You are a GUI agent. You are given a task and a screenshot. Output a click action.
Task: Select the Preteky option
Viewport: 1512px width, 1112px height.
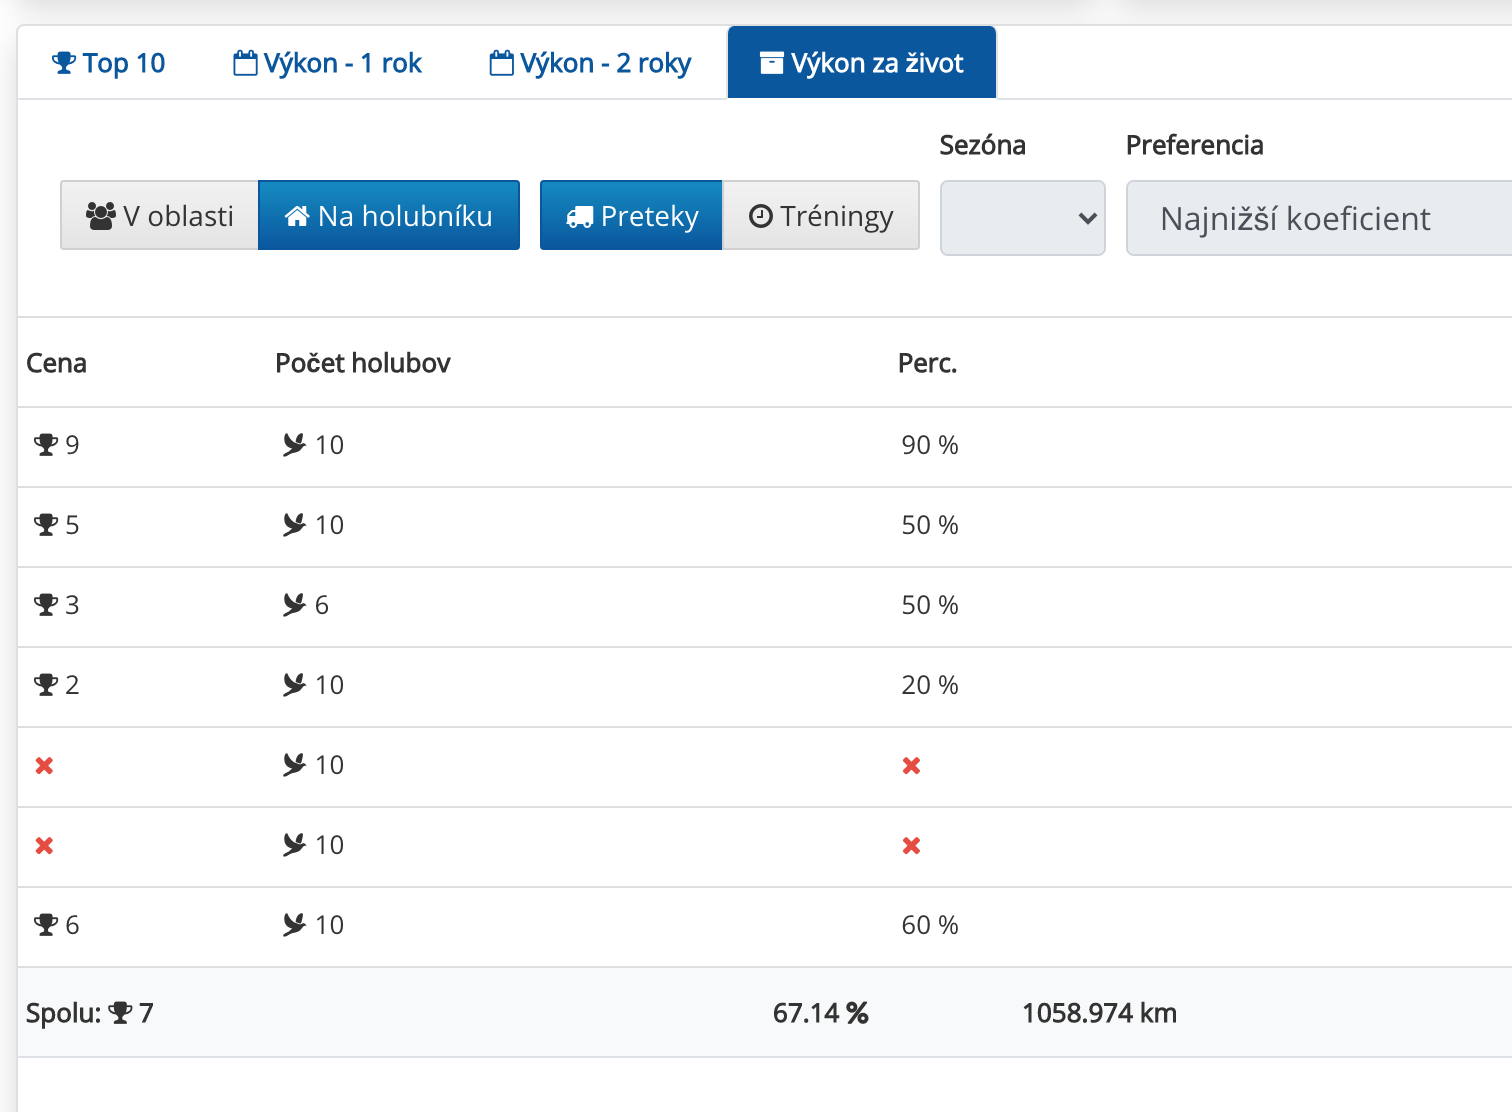631,215
